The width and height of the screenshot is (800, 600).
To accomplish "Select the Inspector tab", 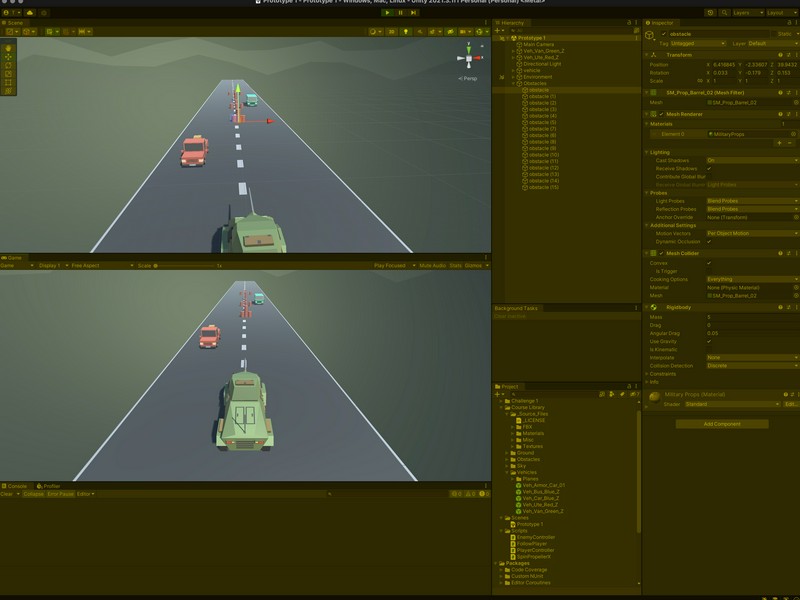I will click(660, 22).
